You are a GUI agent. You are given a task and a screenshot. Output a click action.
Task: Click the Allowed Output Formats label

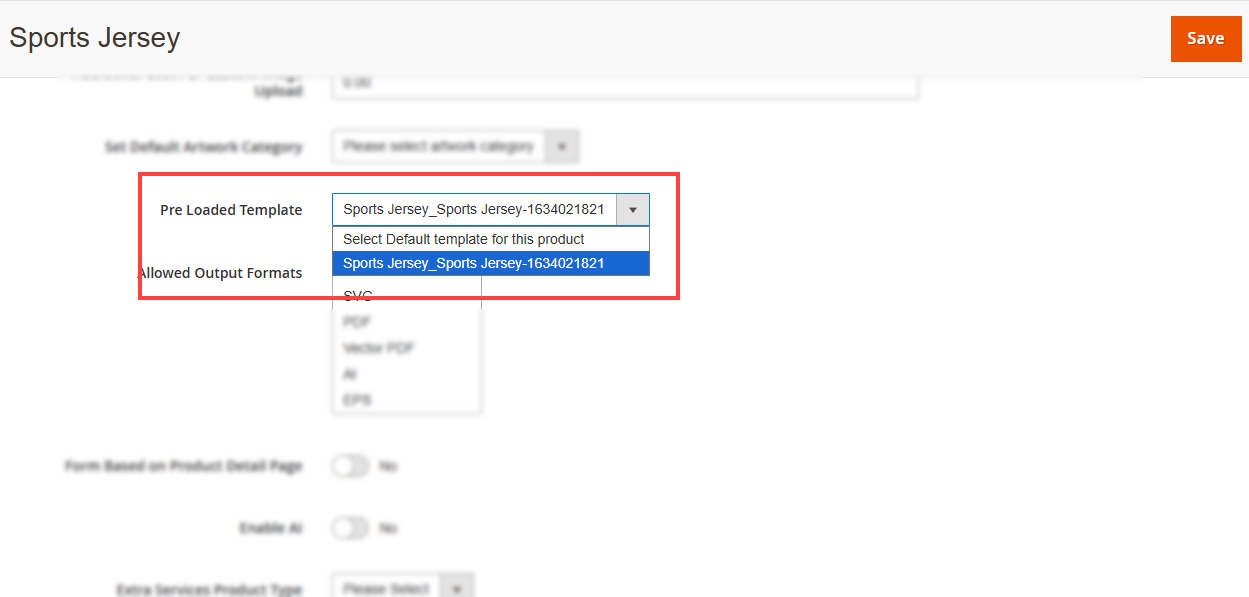[x=220, y=273]
